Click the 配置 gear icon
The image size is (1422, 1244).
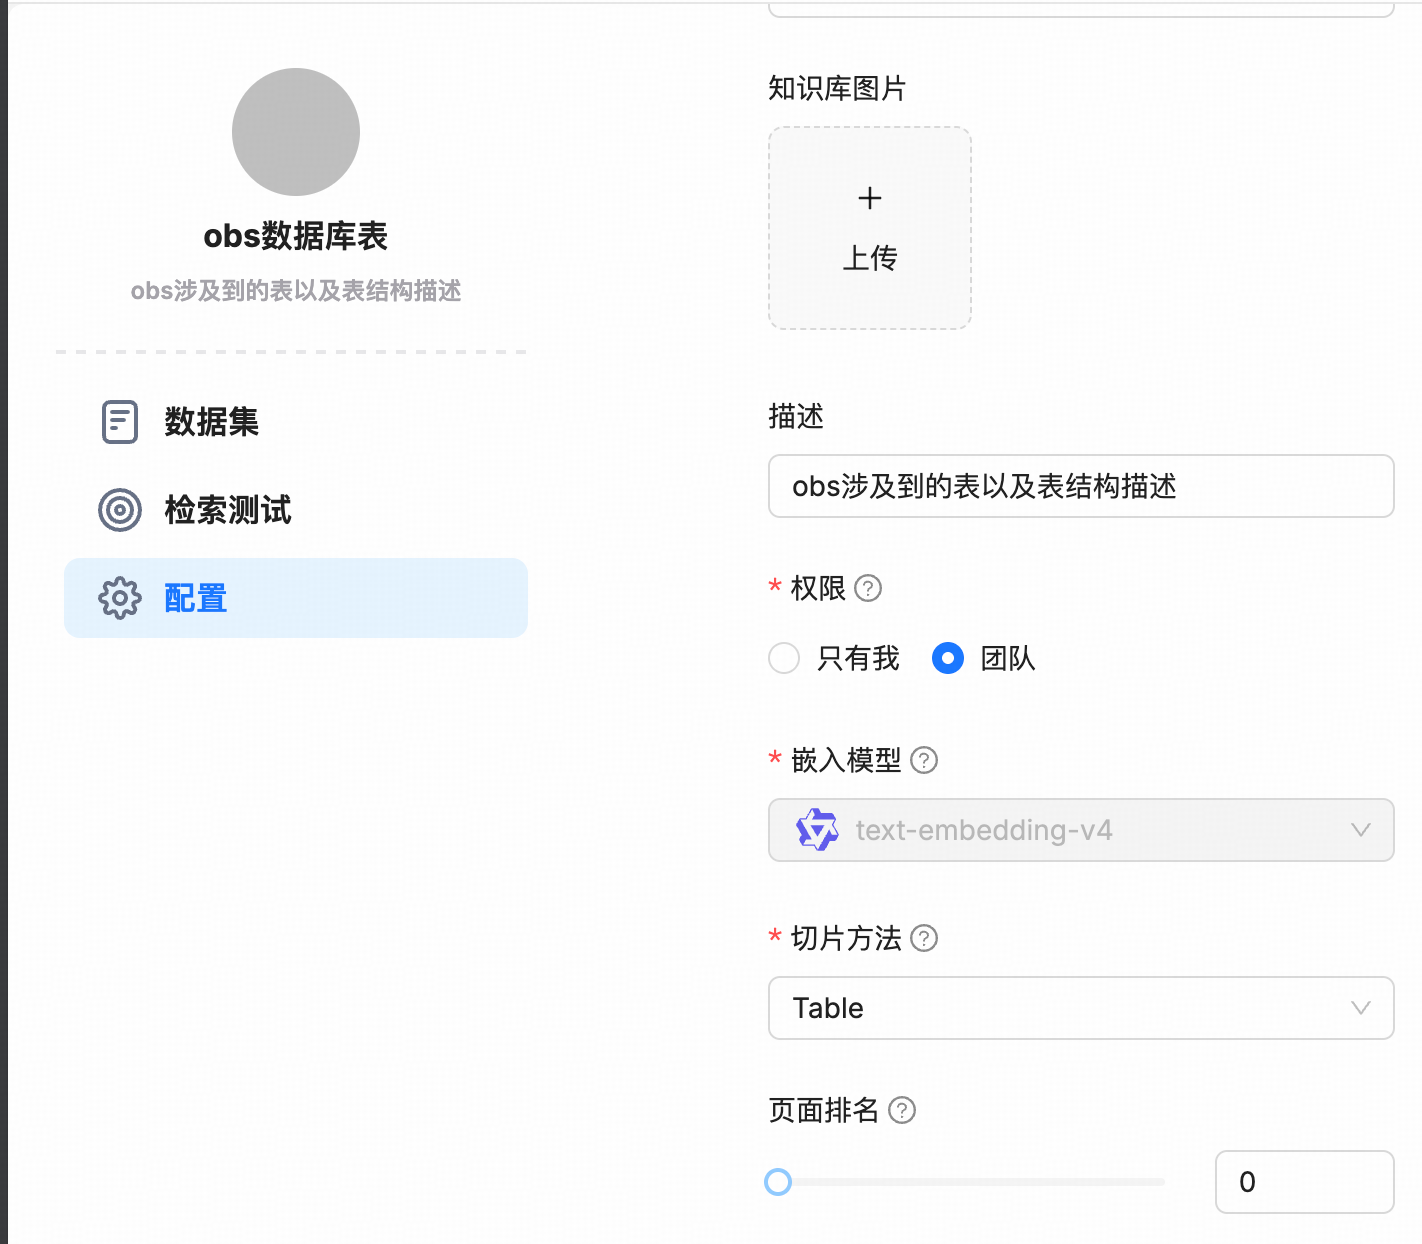[x=119, y=598]
